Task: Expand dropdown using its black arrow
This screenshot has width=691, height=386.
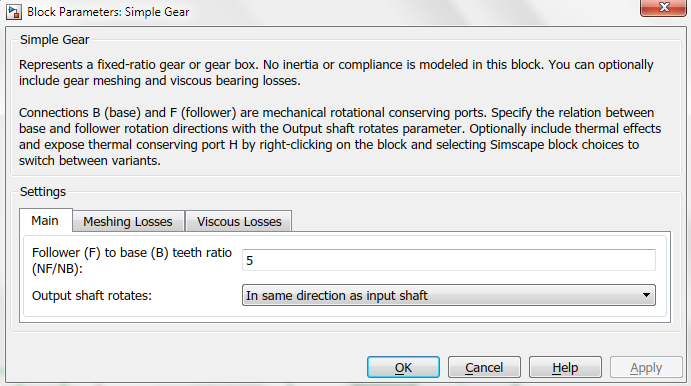Action: 646,295
